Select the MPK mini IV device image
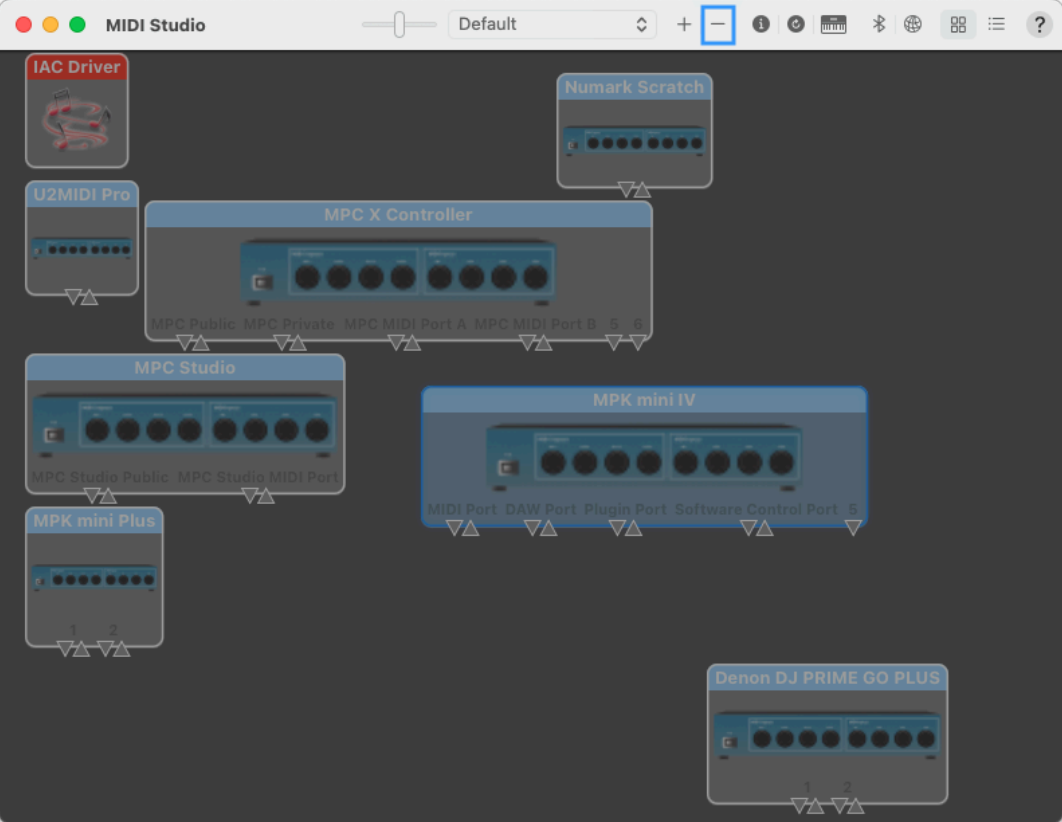This screenshot has height=822, width=1062. tap(644, 457)
